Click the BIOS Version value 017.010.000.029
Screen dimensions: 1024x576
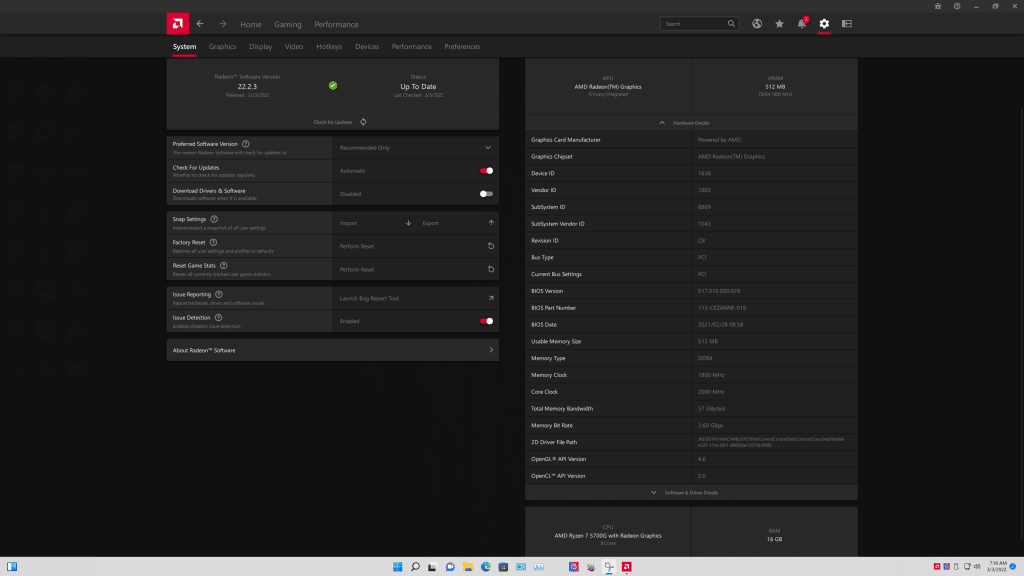pos(718,291)
